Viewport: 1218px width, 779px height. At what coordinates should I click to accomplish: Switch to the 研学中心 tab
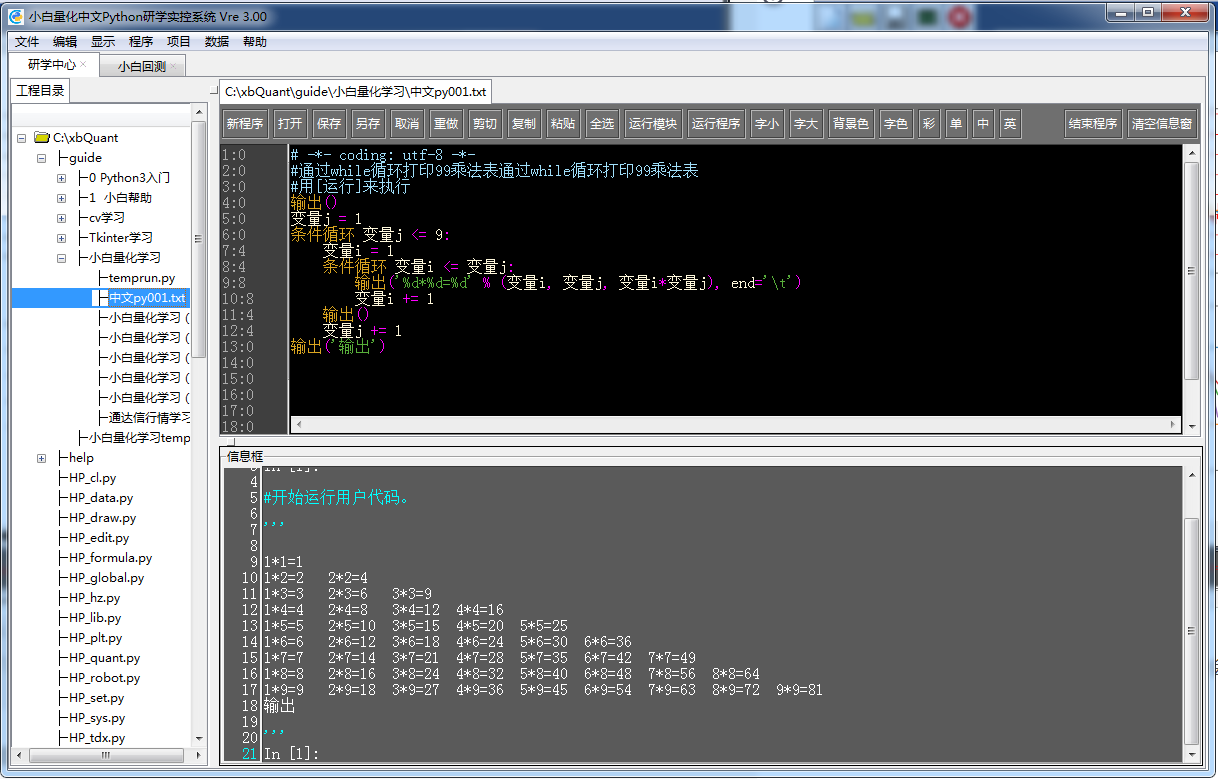pos(52,65)
